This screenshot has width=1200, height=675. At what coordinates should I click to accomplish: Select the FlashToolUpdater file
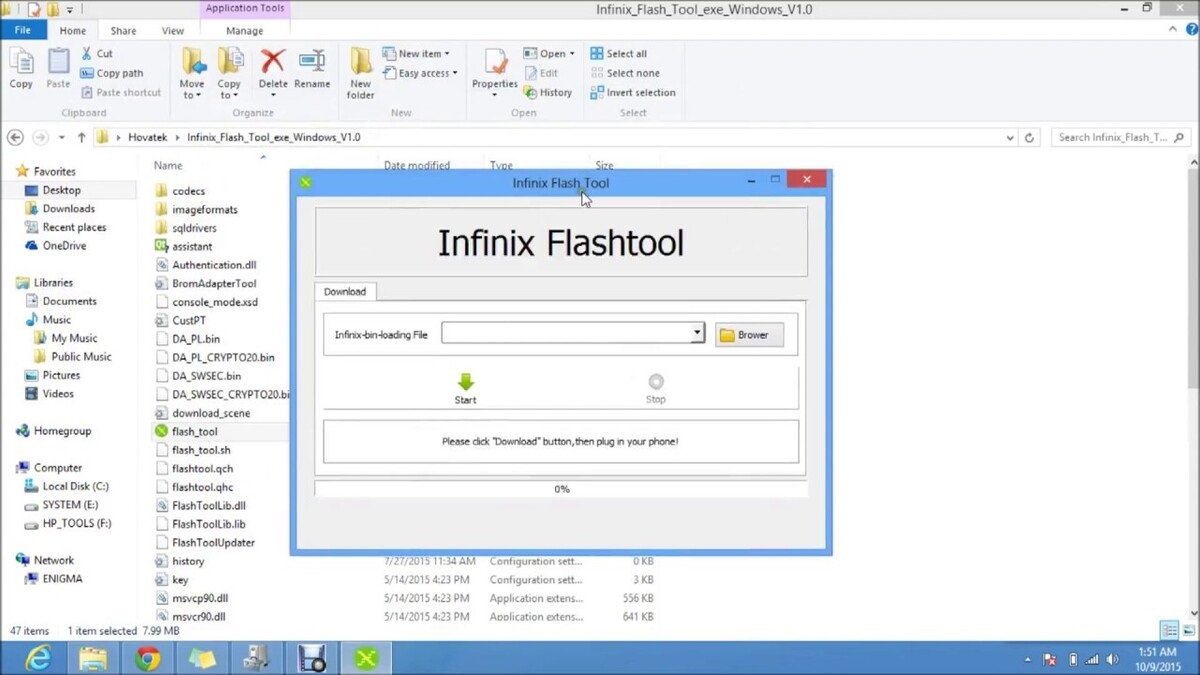click(x=213, y=542)
